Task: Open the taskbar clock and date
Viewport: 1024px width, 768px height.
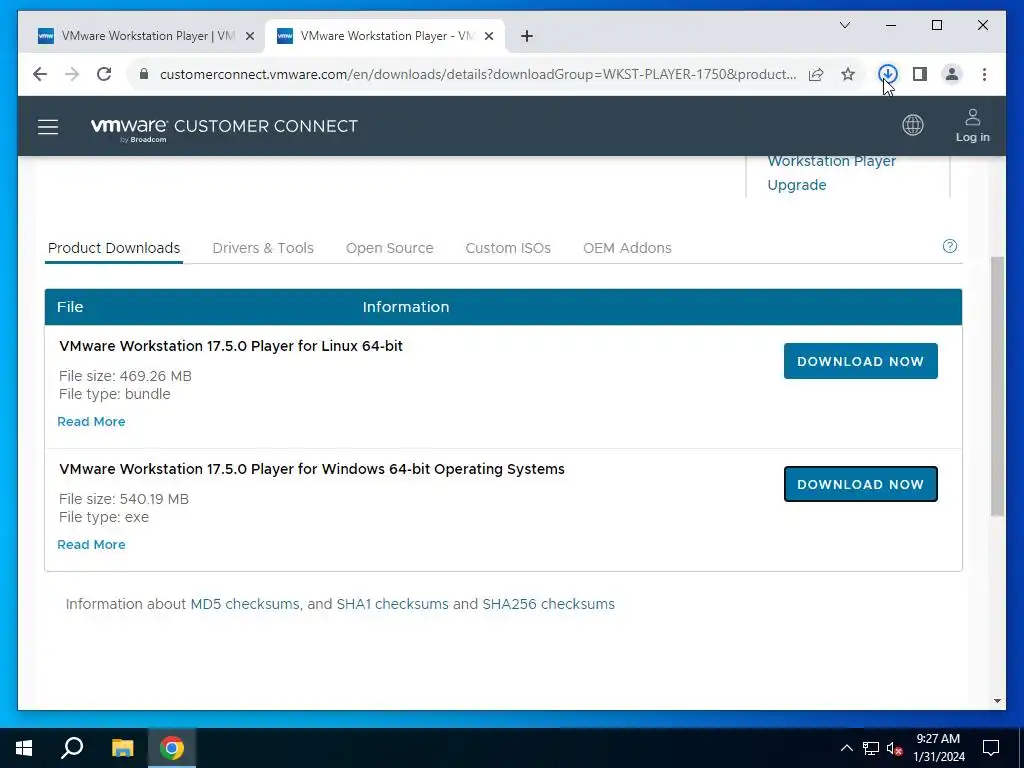Action: pos(938,748)
